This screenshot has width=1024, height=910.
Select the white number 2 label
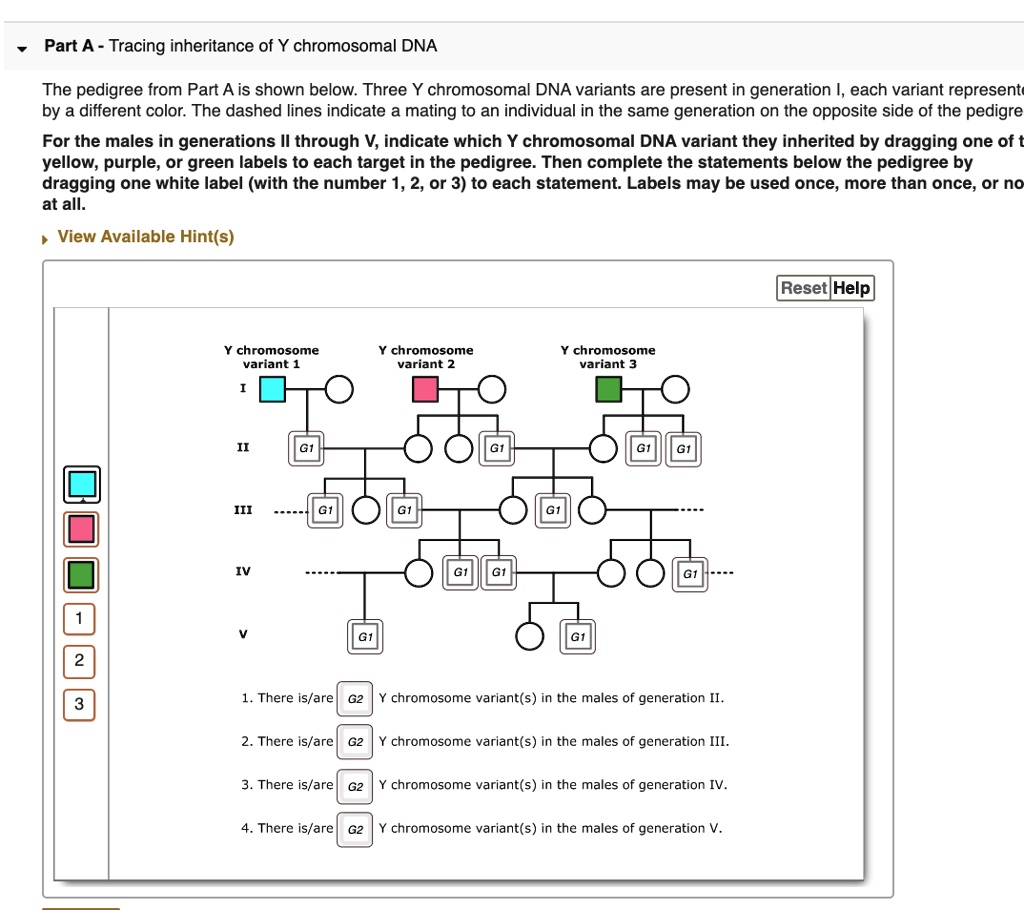pyautogui.click(x=79, y=661)
